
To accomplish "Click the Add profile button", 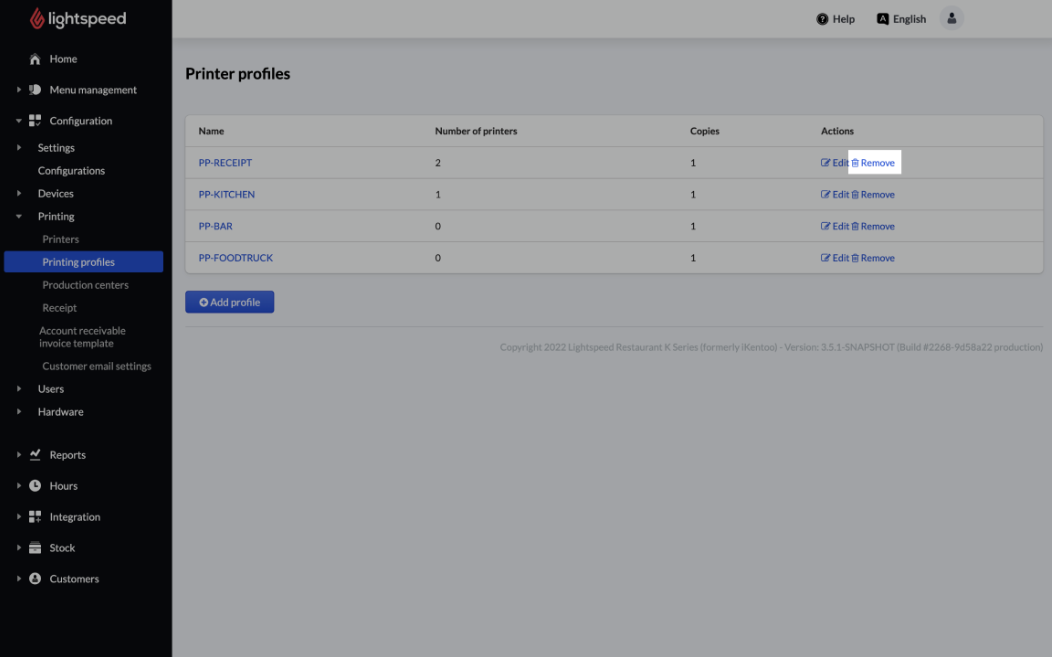I will [x=229, y=302].
